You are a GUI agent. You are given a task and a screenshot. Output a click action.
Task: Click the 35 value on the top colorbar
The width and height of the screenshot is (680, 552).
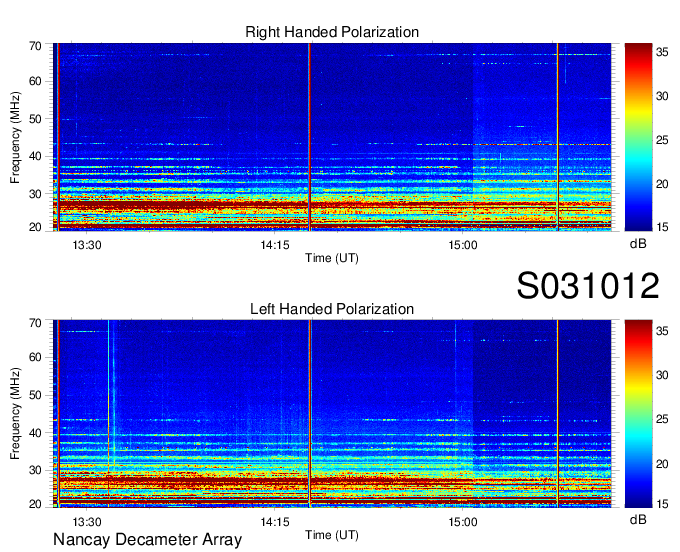click(x=662, y=52)
